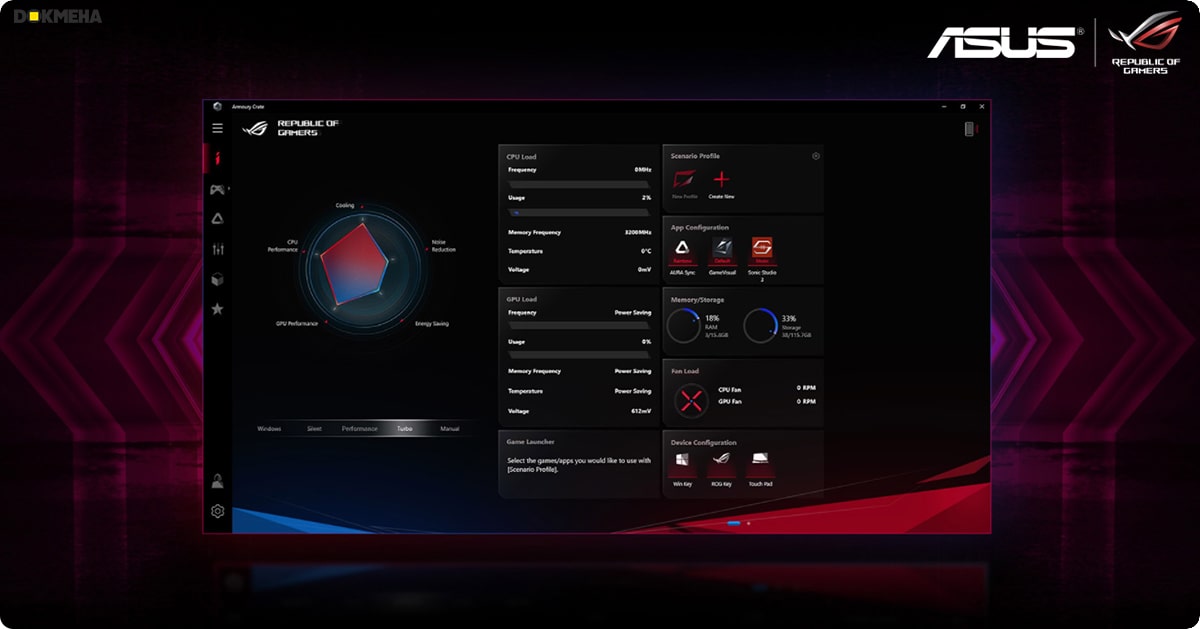Image resolution: width=1200 pixels, height=629 pixels.
Task: Open the user profile sidebar icon
Action: (217, 482)
